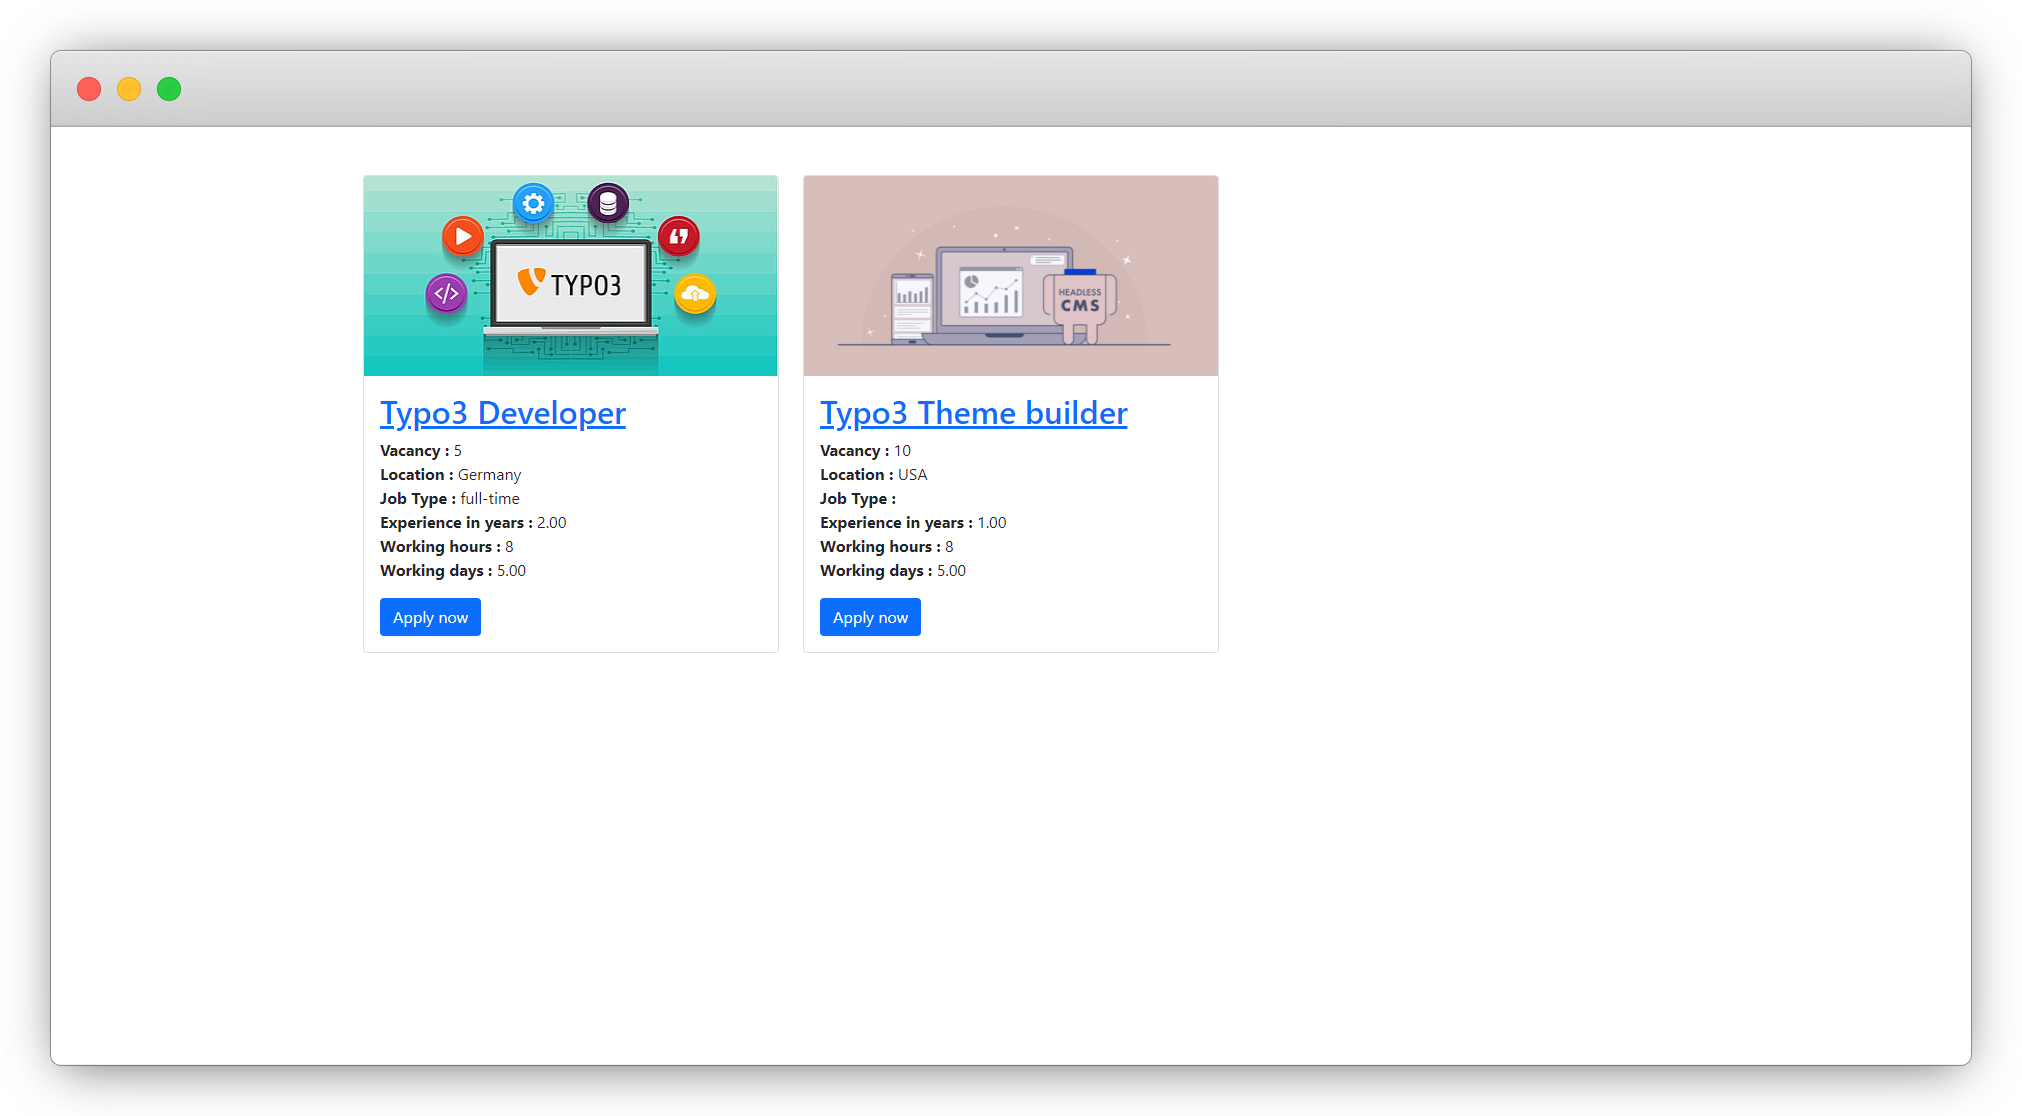This screenshot has height=1116, width=2022.
Task: Click the green maximize window button
Action: [169, 89]
